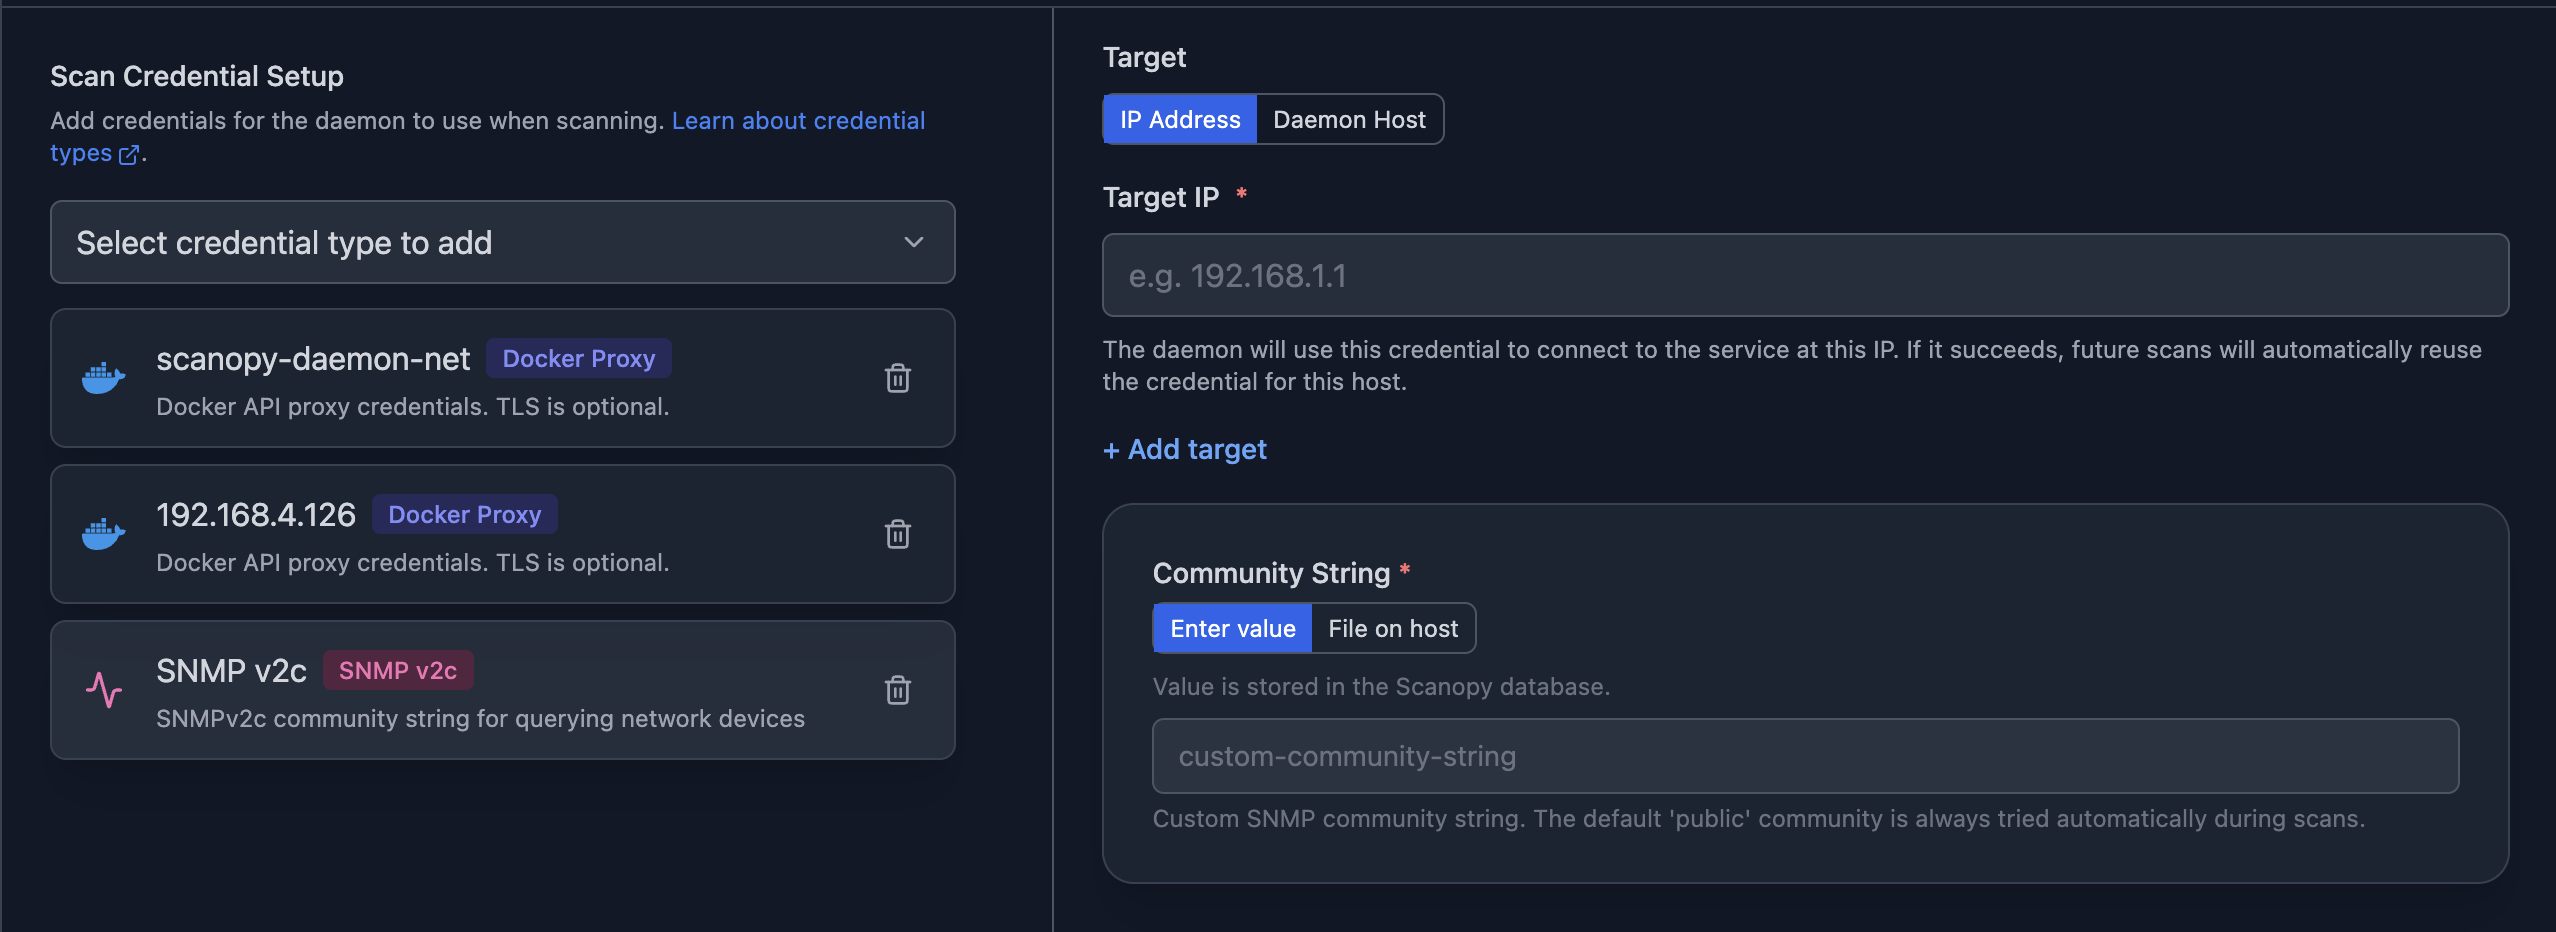
Task: Select Enter value for Community String
Action: (x=1231, y=627)
